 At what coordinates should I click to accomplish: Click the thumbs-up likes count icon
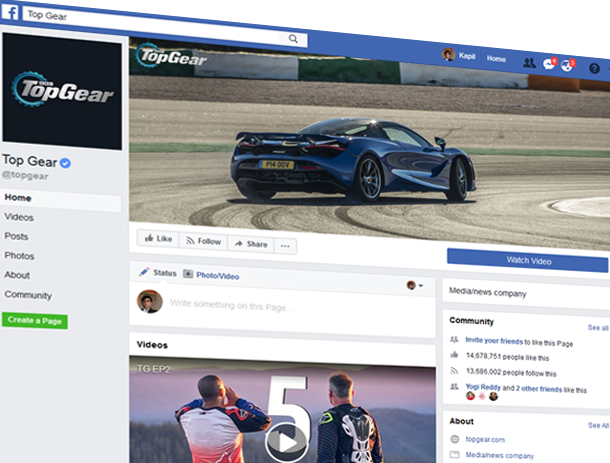click(454, 354)
